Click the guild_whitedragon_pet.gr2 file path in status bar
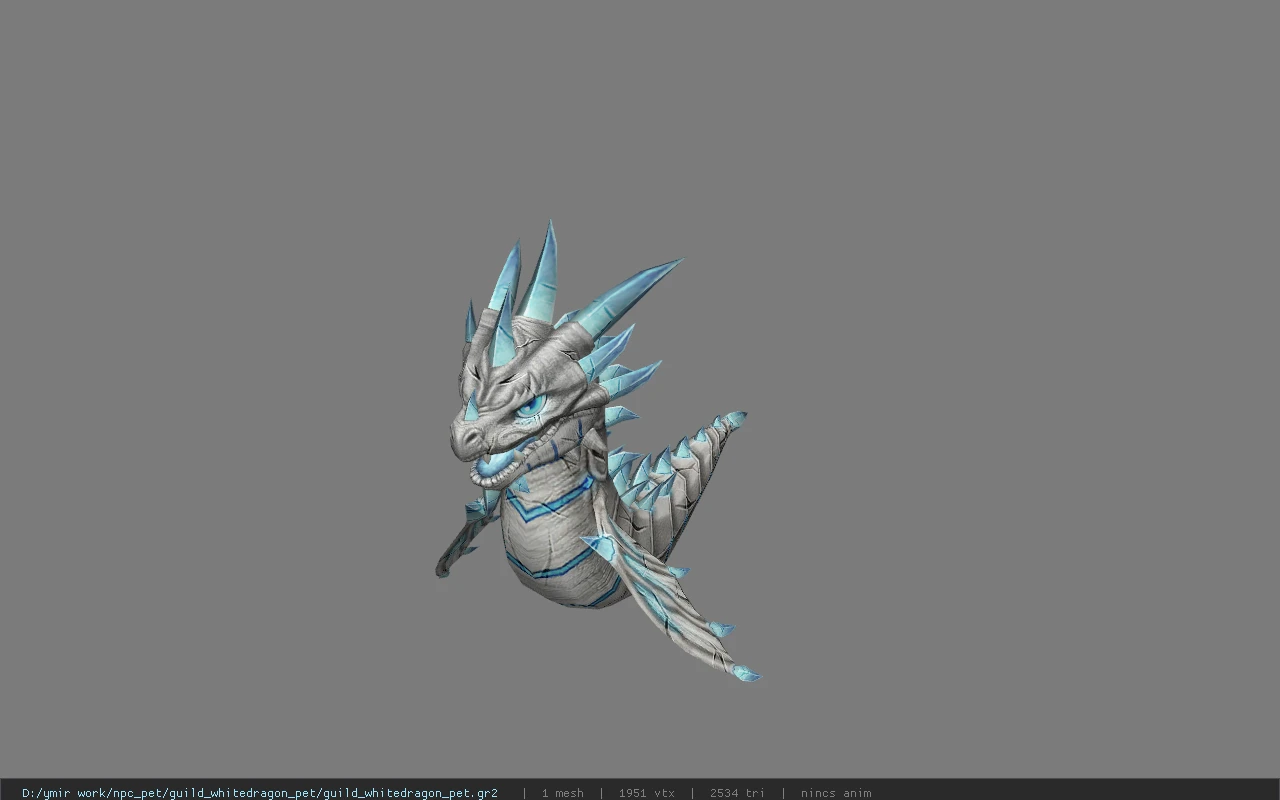The image size is (1280, 800). click(260, 793)
